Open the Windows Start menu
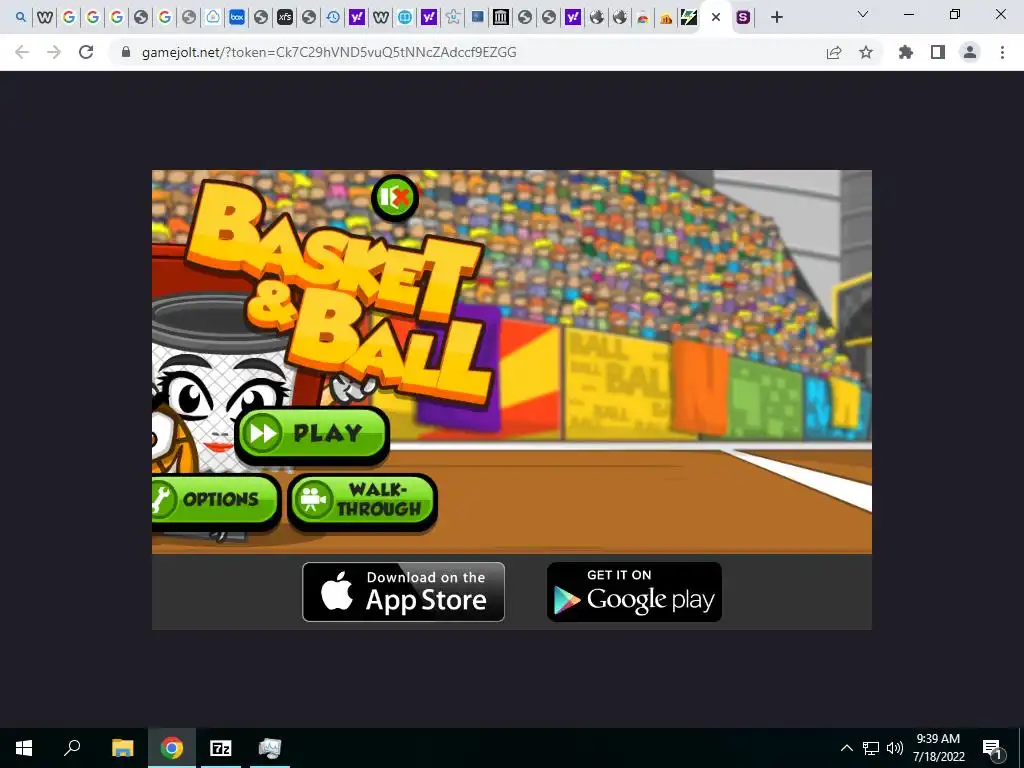The image size is (1024, 768). click(24, 748)
